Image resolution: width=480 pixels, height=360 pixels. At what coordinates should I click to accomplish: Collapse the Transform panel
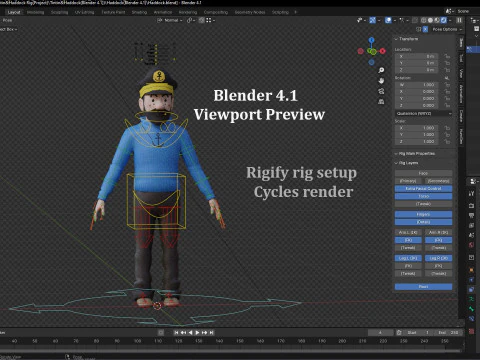[407, 39]
